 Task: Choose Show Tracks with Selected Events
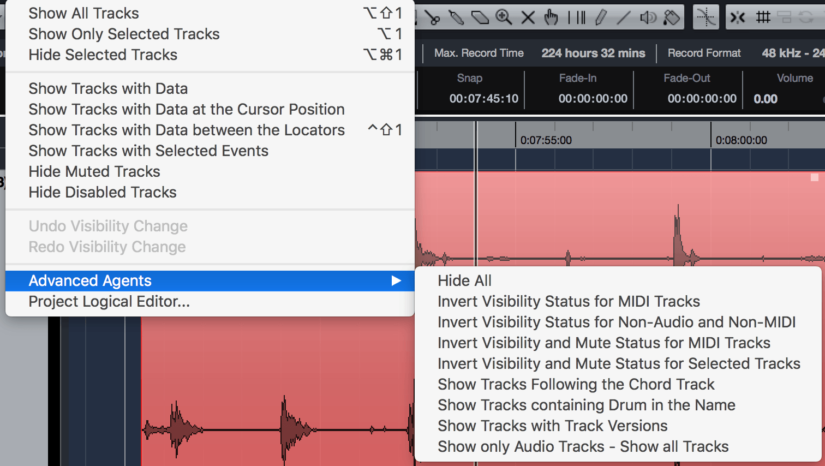pos(210,151)
